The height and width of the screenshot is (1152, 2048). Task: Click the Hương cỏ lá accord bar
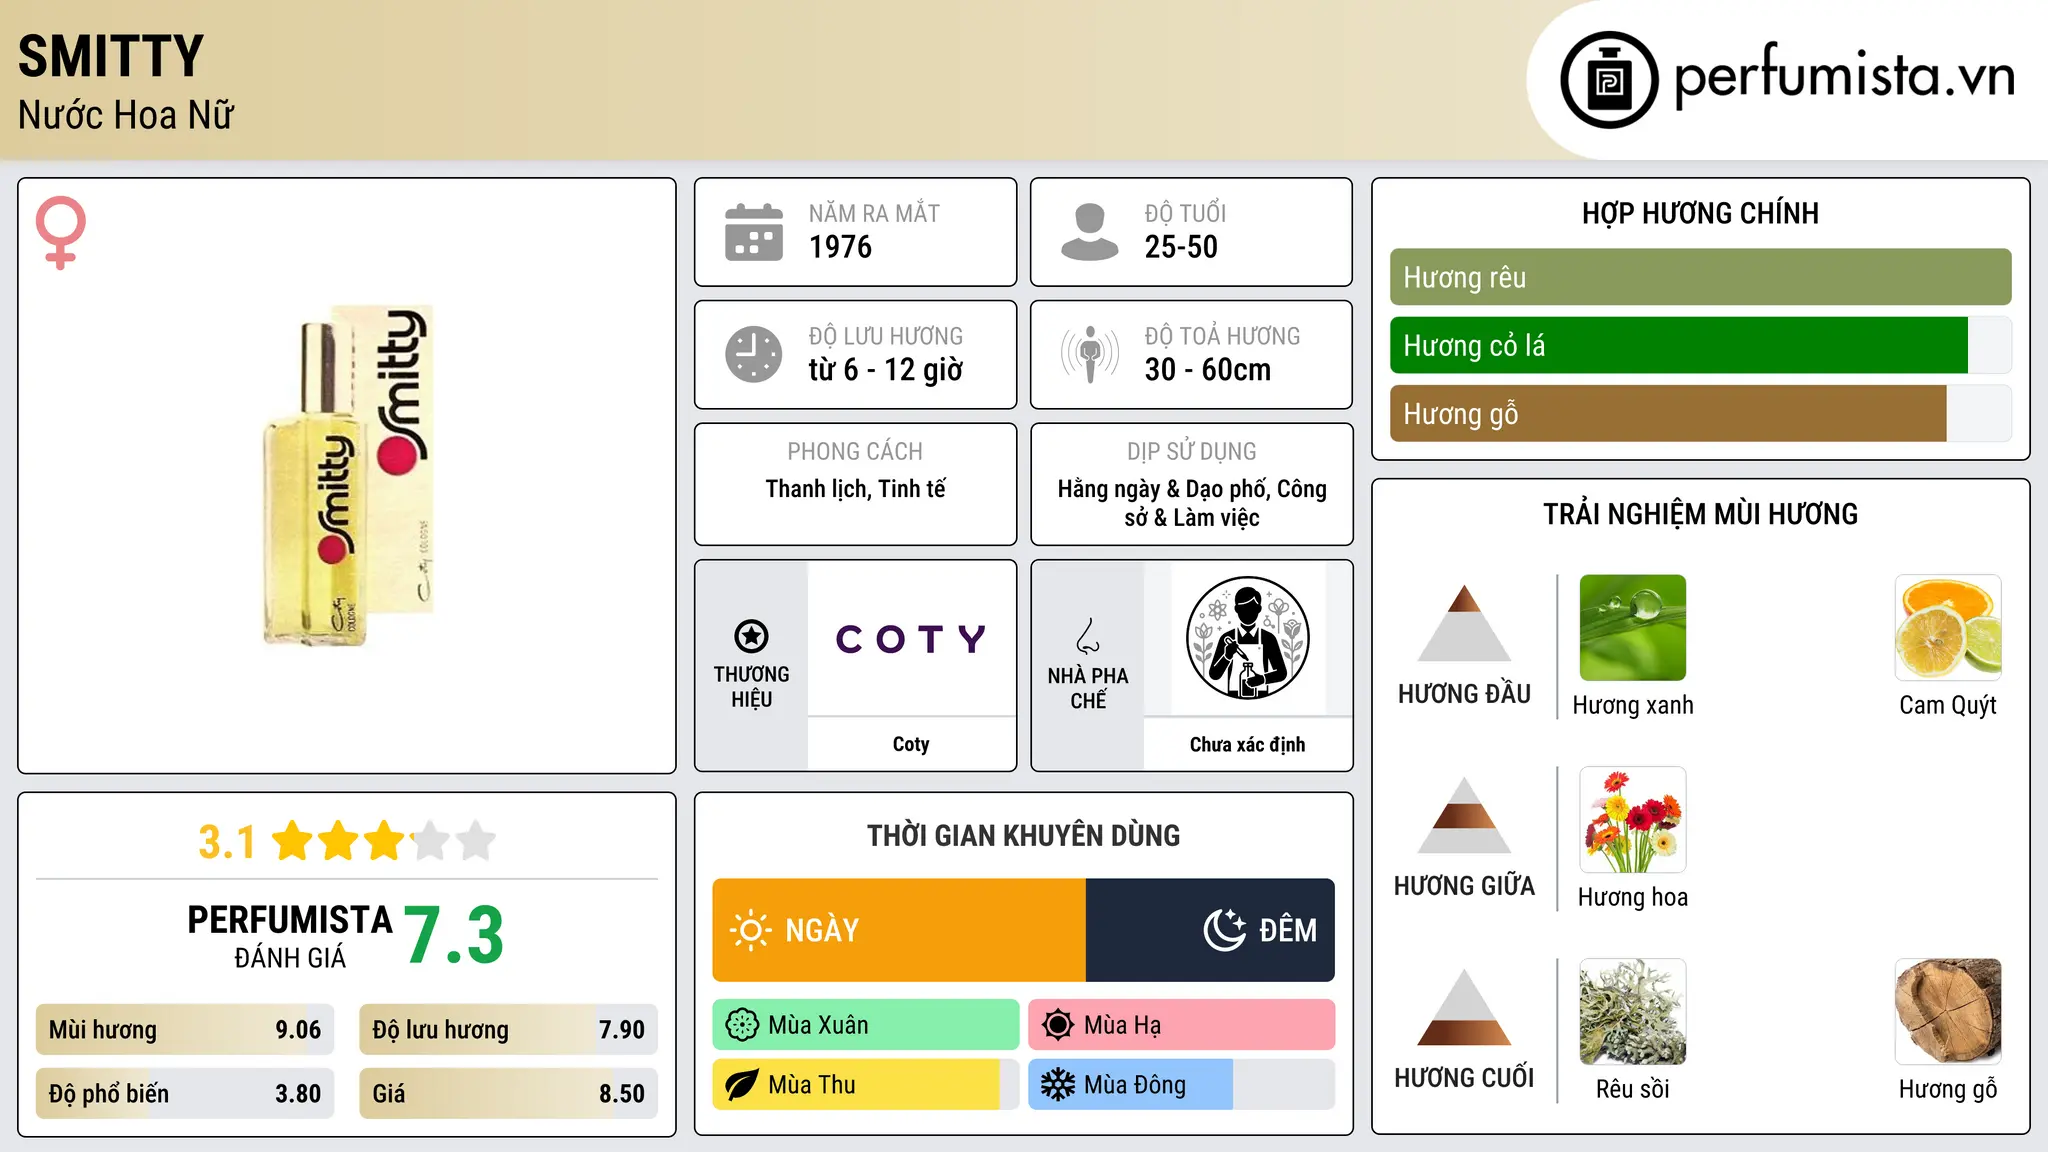[1700, 345]
